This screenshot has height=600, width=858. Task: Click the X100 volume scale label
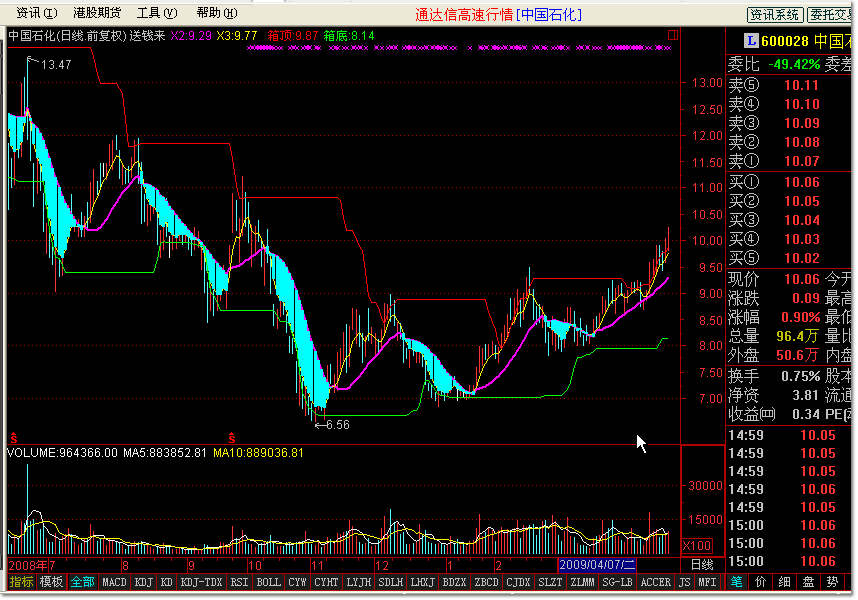[697, 545]
